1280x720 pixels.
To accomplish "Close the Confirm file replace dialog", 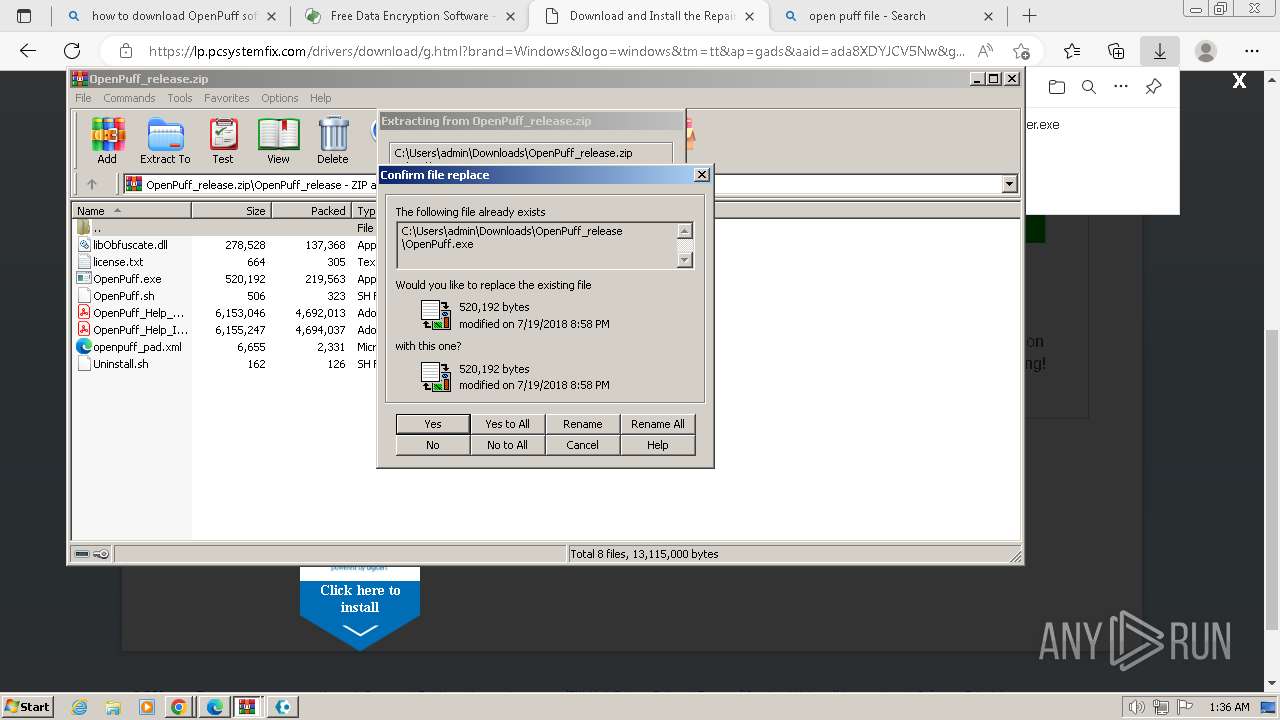I will tap(702, 175).
